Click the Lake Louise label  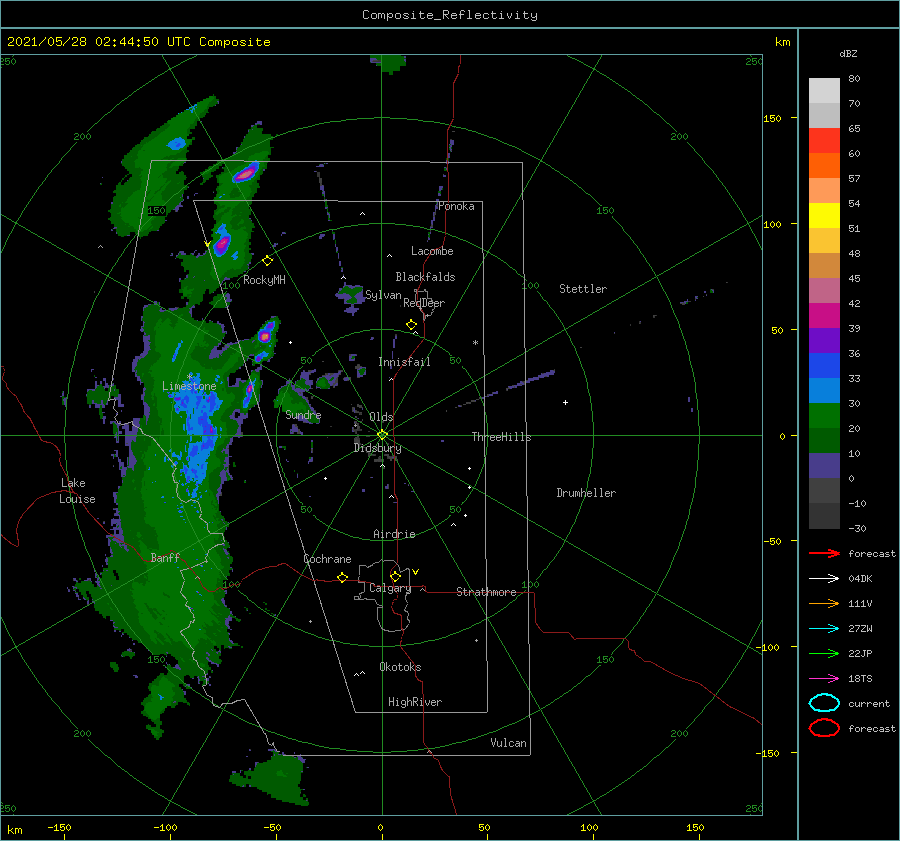[77, 491]
